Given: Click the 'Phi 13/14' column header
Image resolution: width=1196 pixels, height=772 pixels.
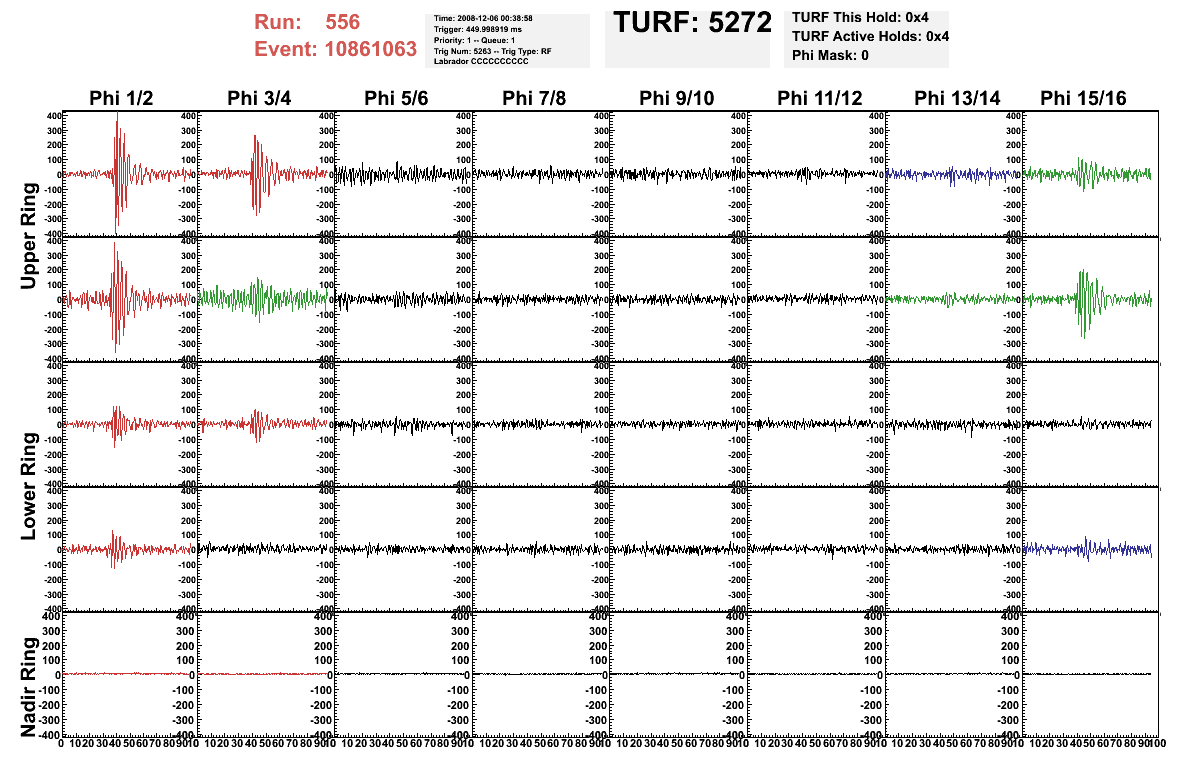Looking at the screenshot, I should [957, 98].
